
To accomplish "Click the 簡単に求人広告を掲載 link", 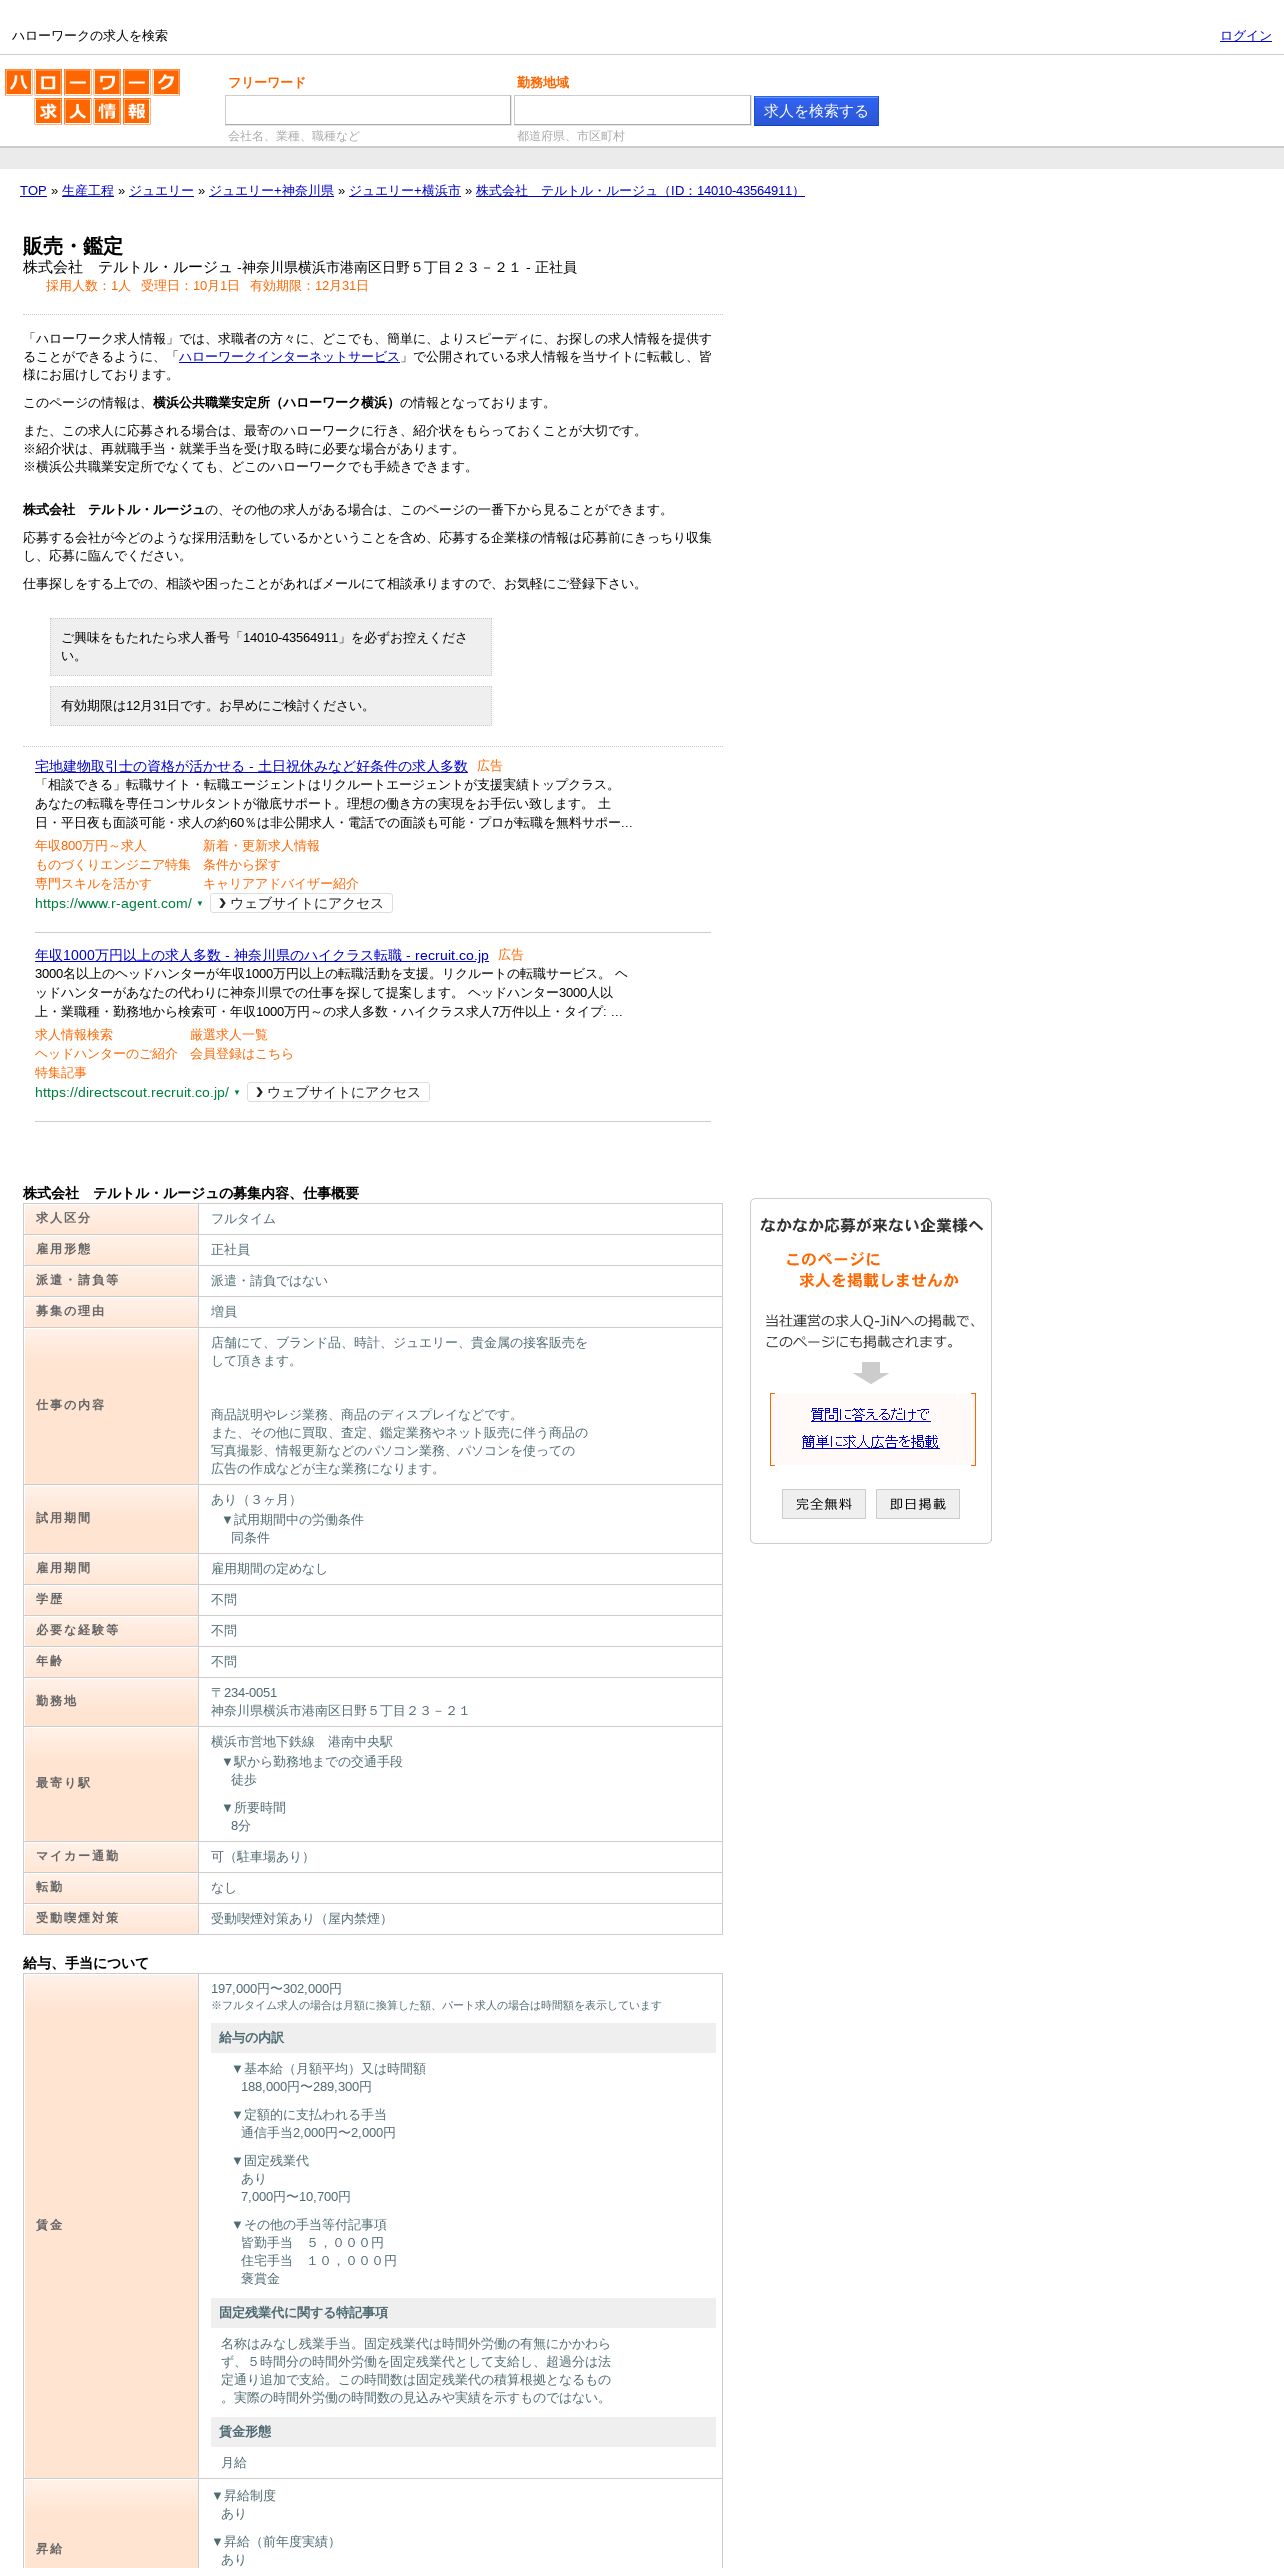I will [870, 1442].
